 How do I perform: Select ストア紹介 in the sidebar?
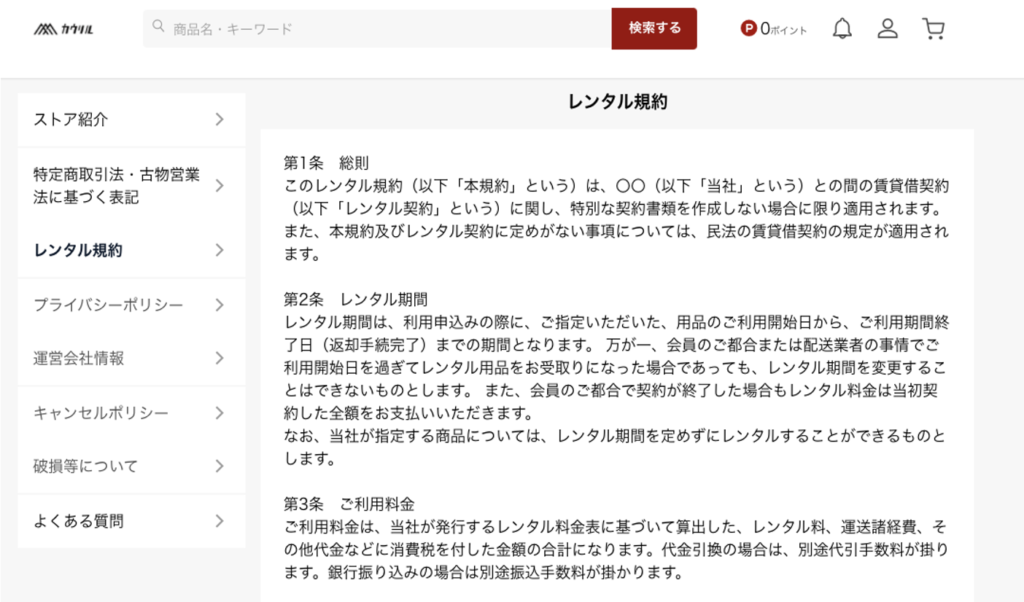(71, 120)
